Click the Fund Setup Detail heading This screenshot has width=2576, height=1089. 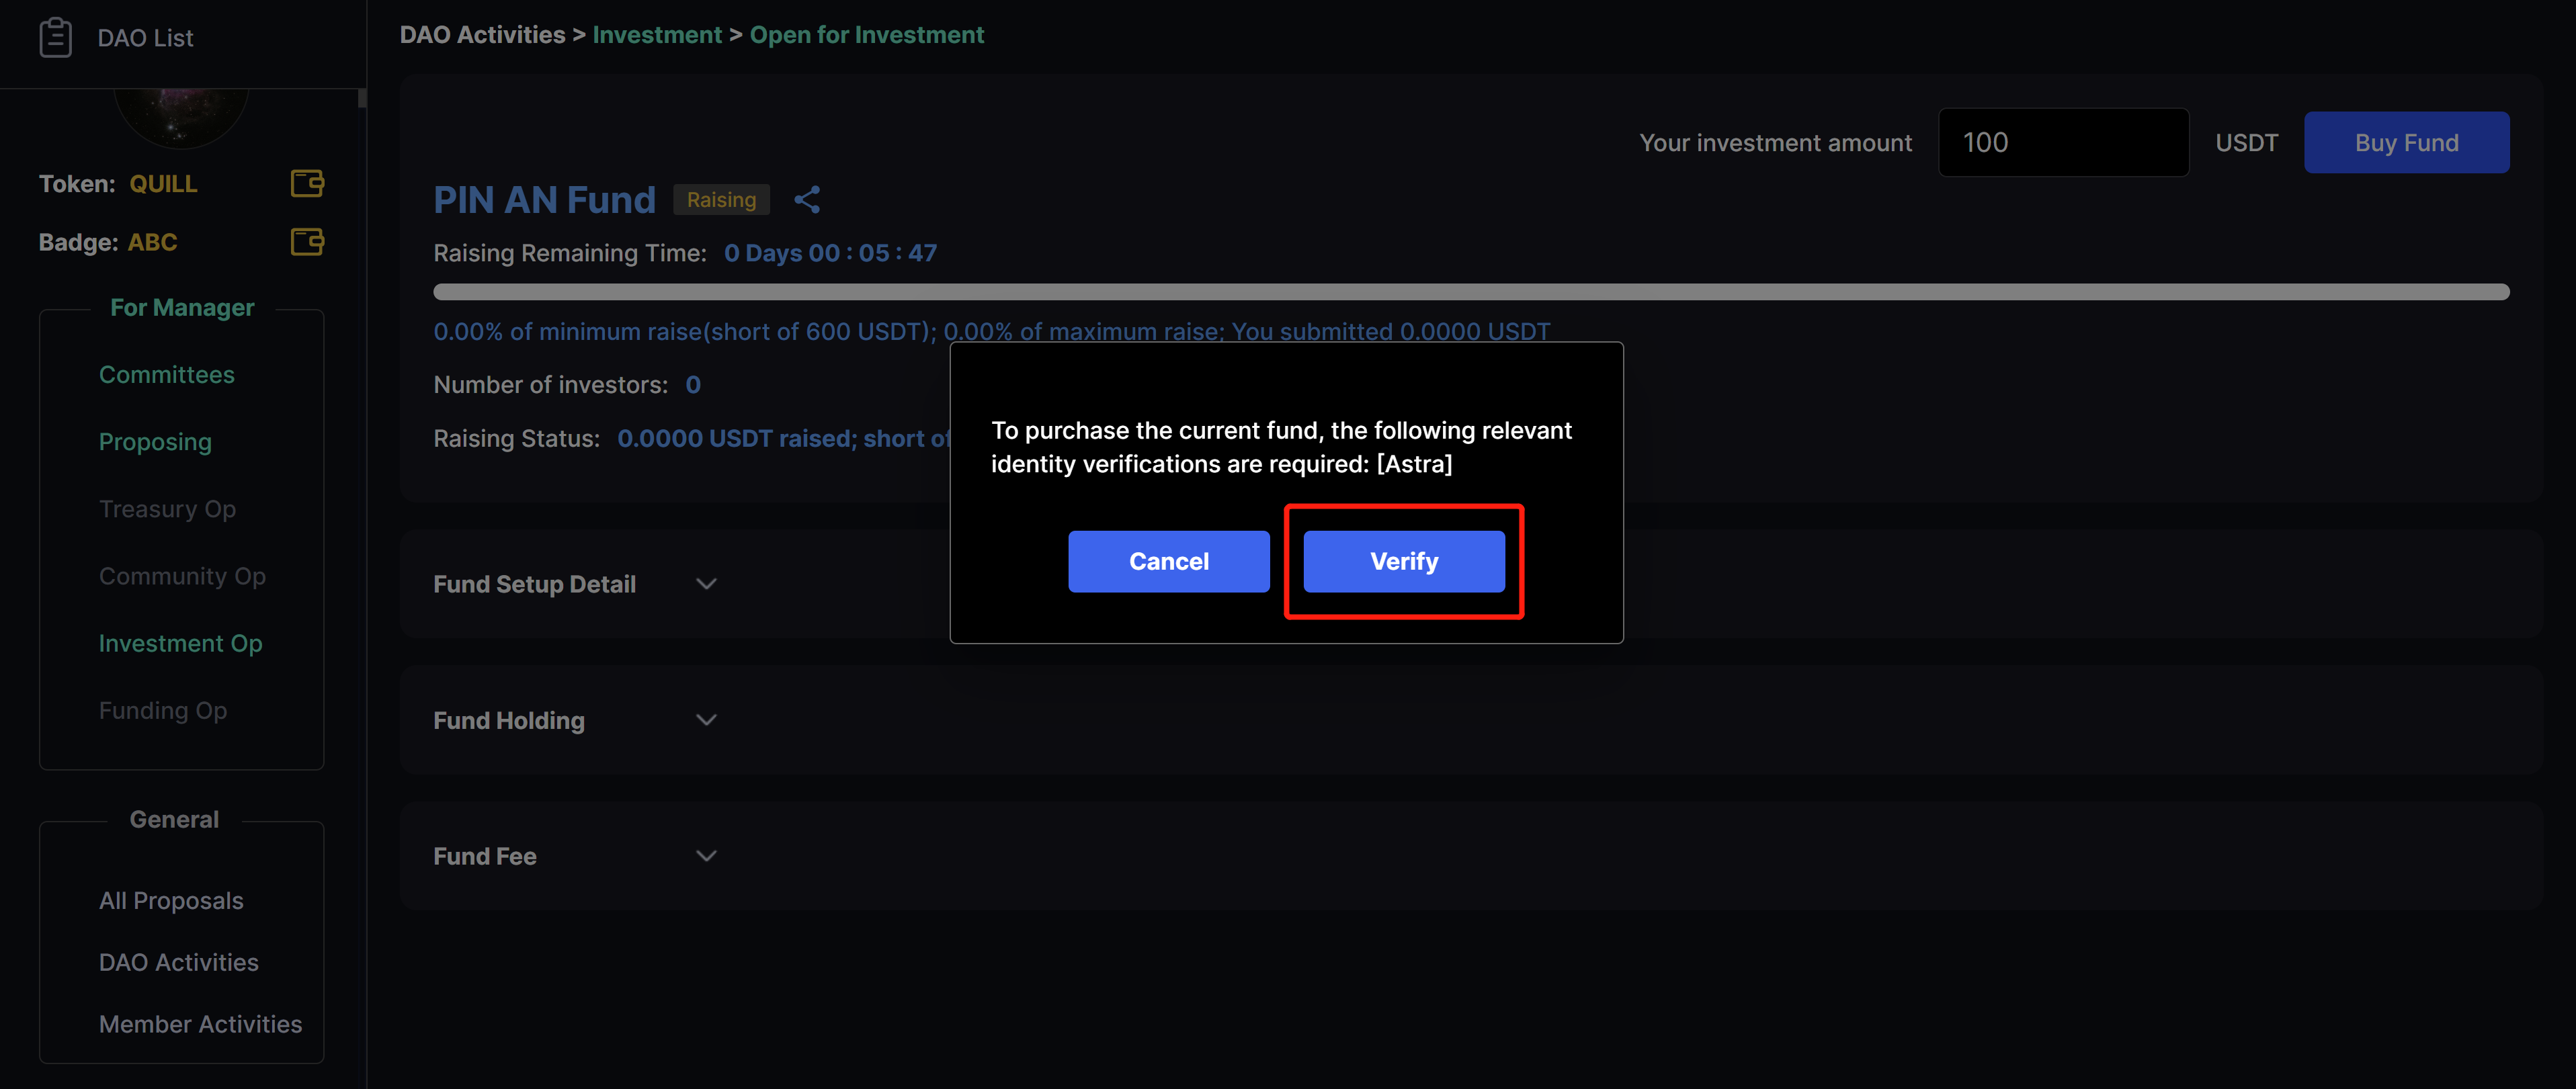point(534,584)
